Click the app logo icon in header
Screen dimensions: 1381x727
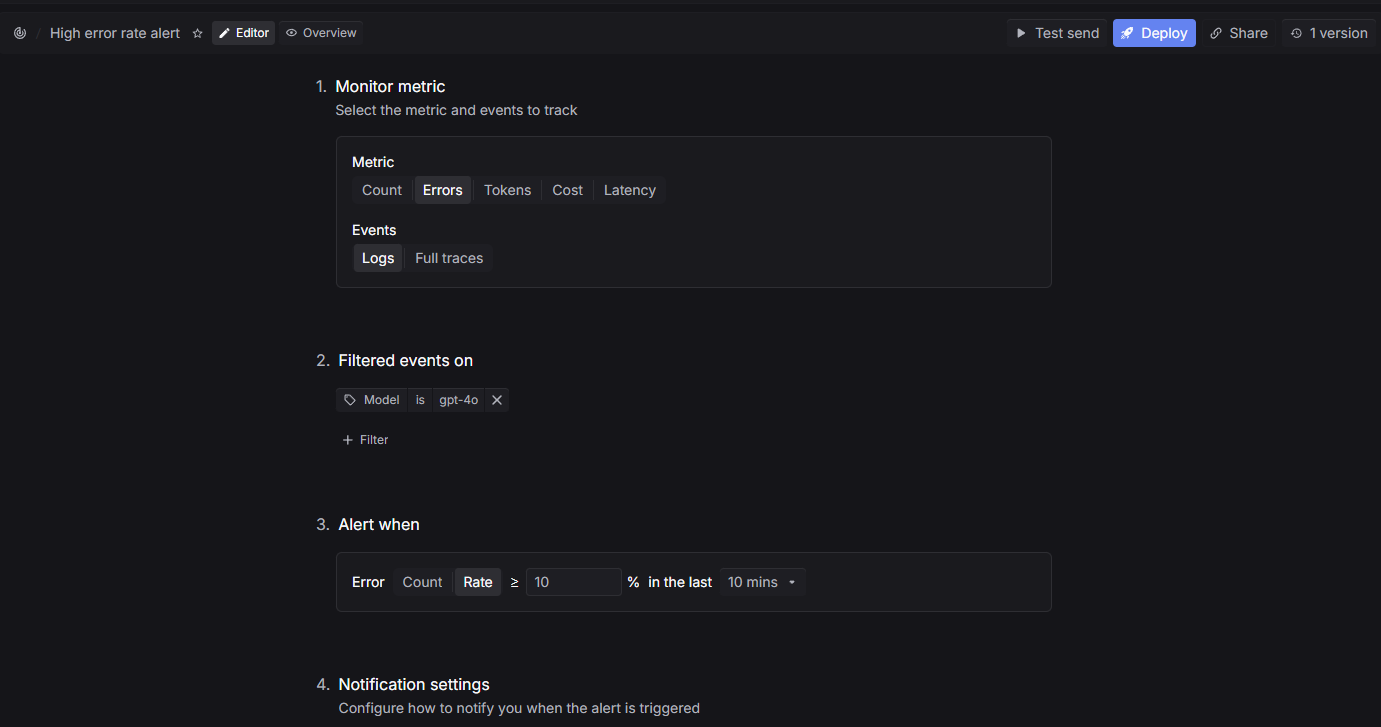20,33
